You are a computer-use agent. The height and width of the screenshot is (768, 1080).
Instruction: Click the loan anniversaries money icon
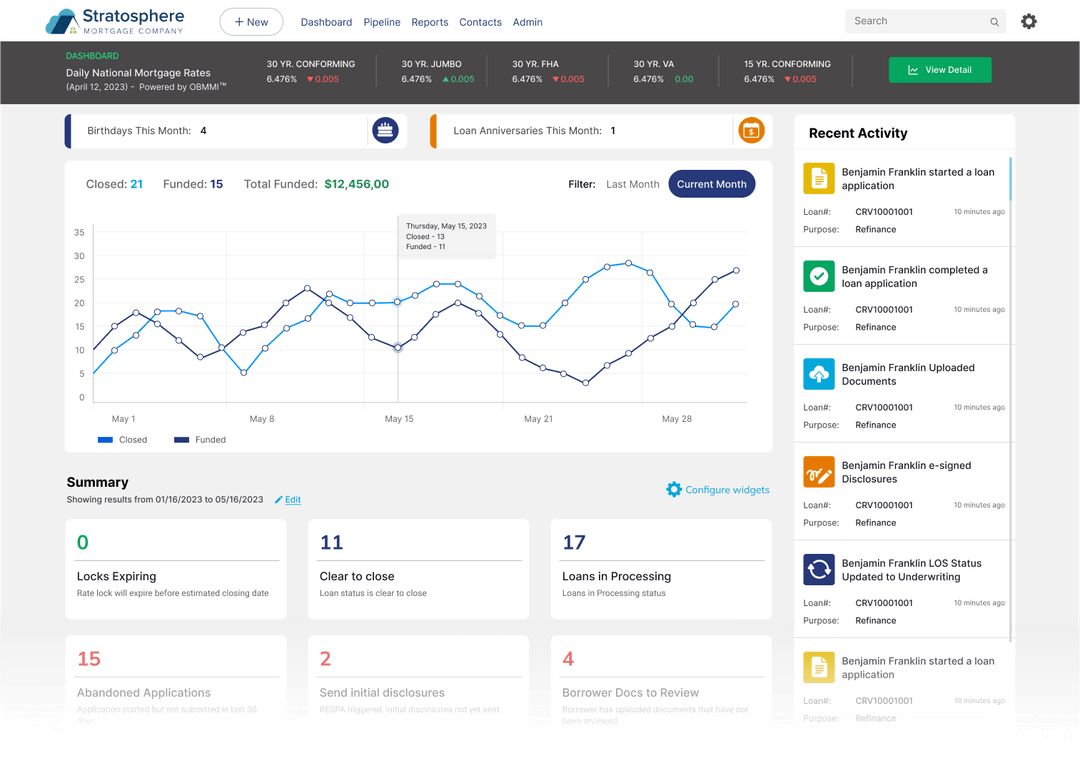tap(751, 130)
